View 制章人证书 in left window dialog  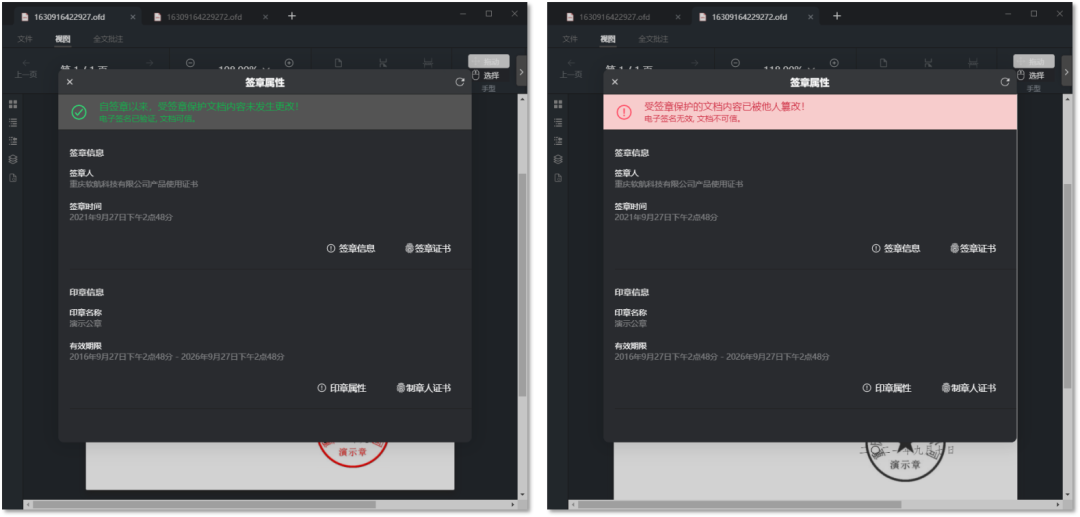point(424,388)
